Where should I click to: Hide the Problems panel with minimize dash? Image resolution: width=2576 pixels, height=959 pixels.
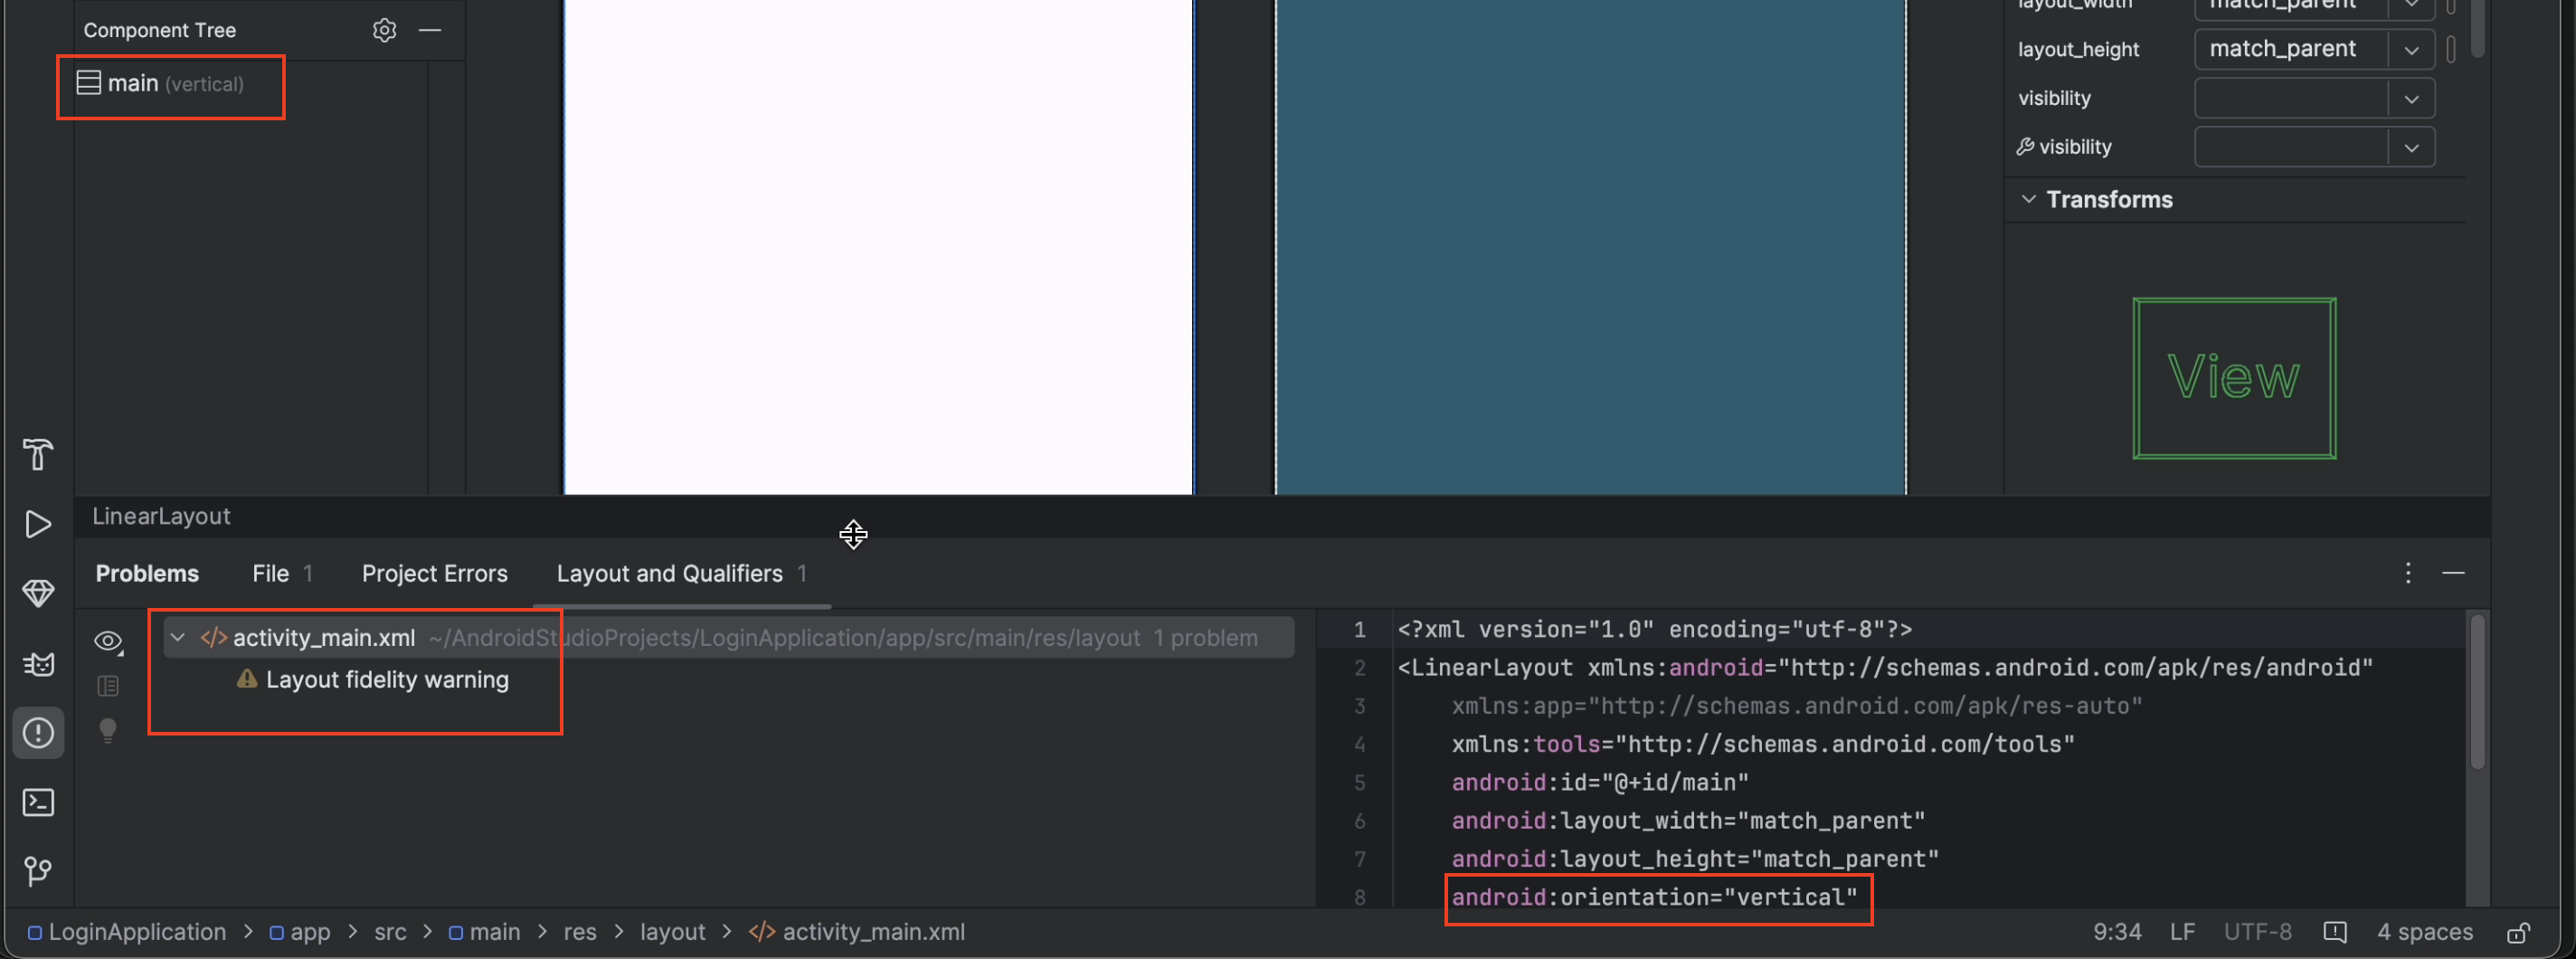point(2453,573)
